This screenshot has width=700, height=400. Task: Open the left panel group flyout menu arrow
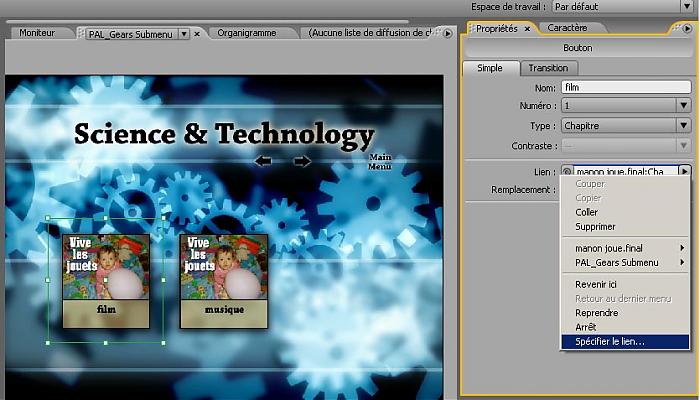[x=447, y=33]
